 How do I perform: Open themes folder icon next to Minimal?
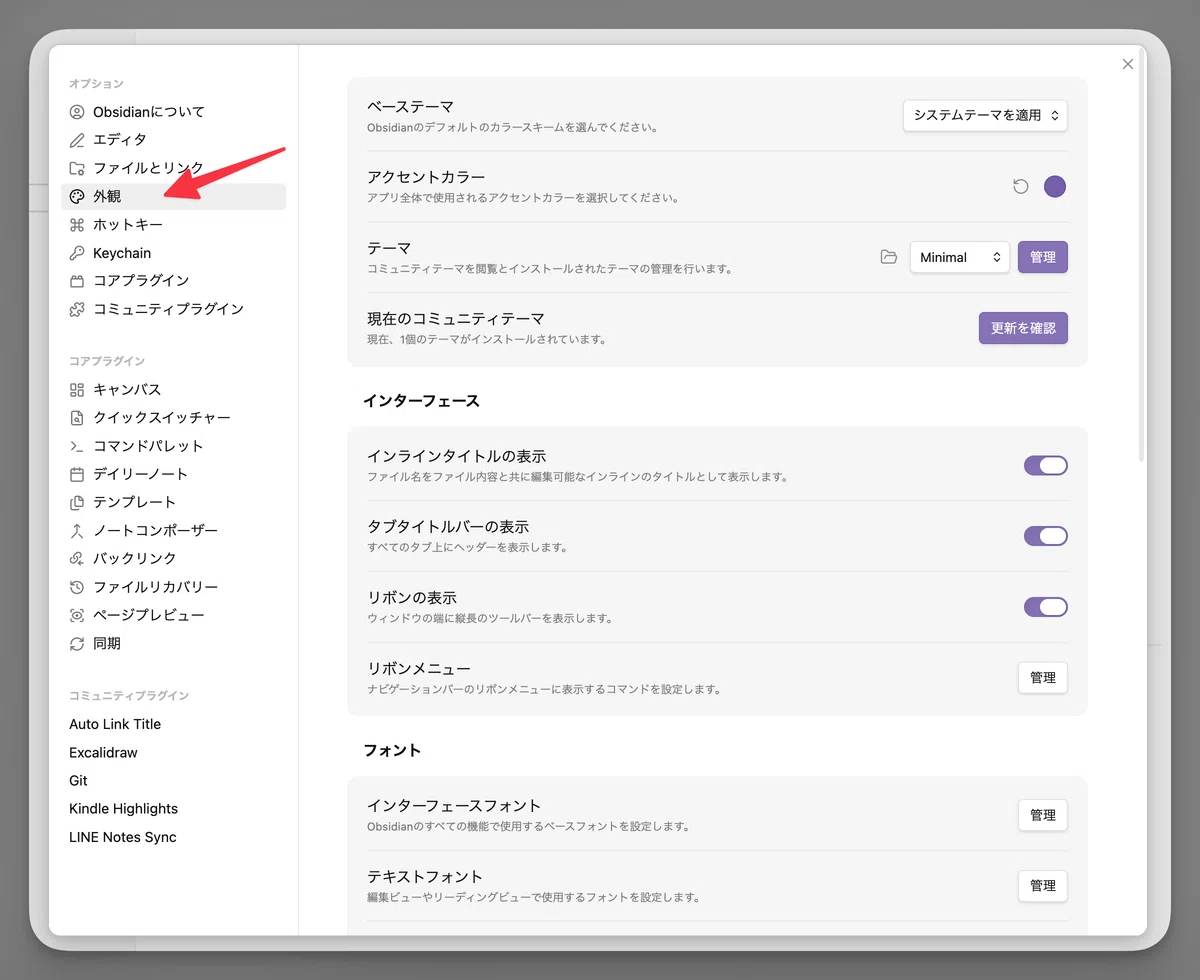coord(889,257)
